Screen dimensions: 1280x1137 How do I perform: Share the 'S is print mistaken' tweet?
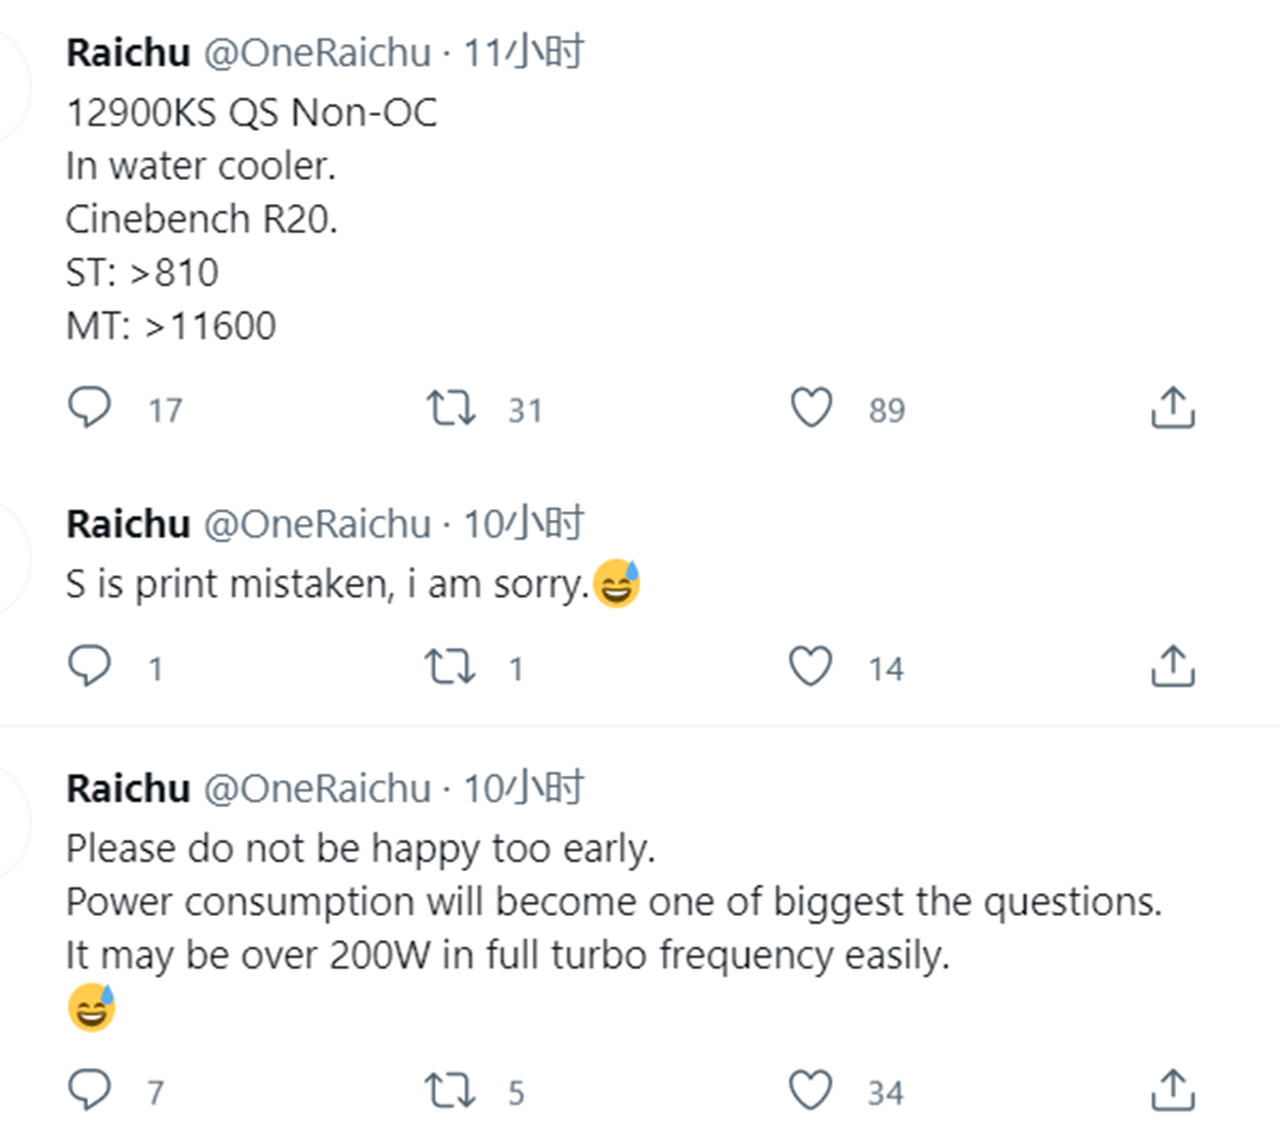1172,666
